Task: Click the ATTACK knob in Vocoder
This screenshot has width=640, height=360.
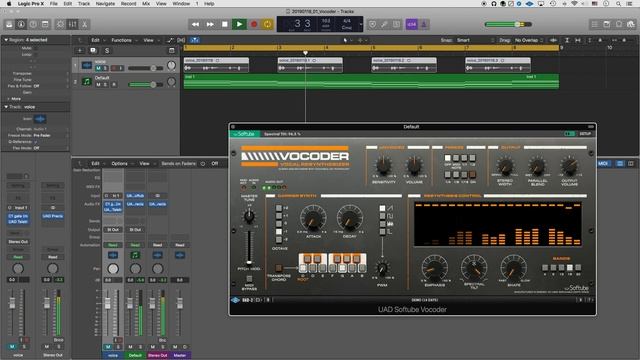Action: tap(313, 218)
